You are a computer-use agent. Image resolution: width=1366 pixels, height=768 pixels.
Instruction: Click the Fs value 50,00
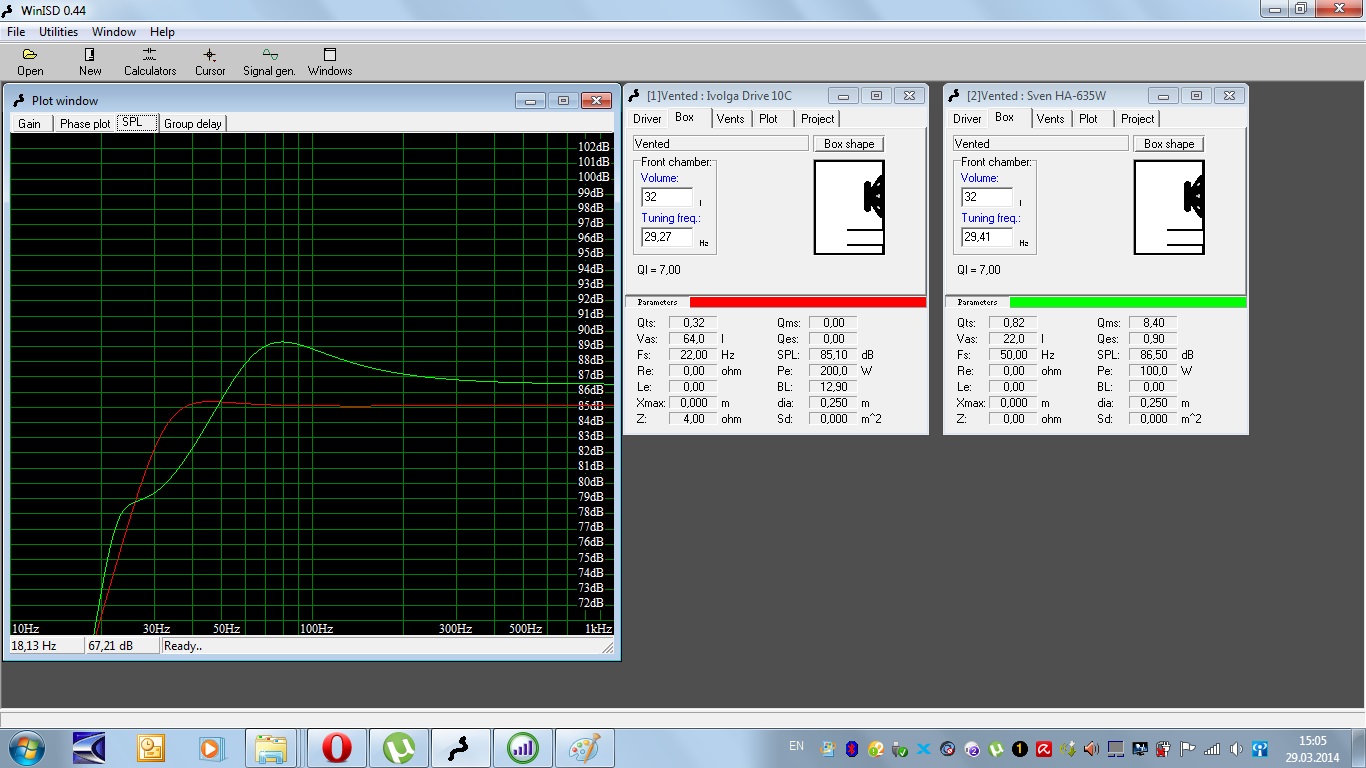click(x=1013, y=355)
